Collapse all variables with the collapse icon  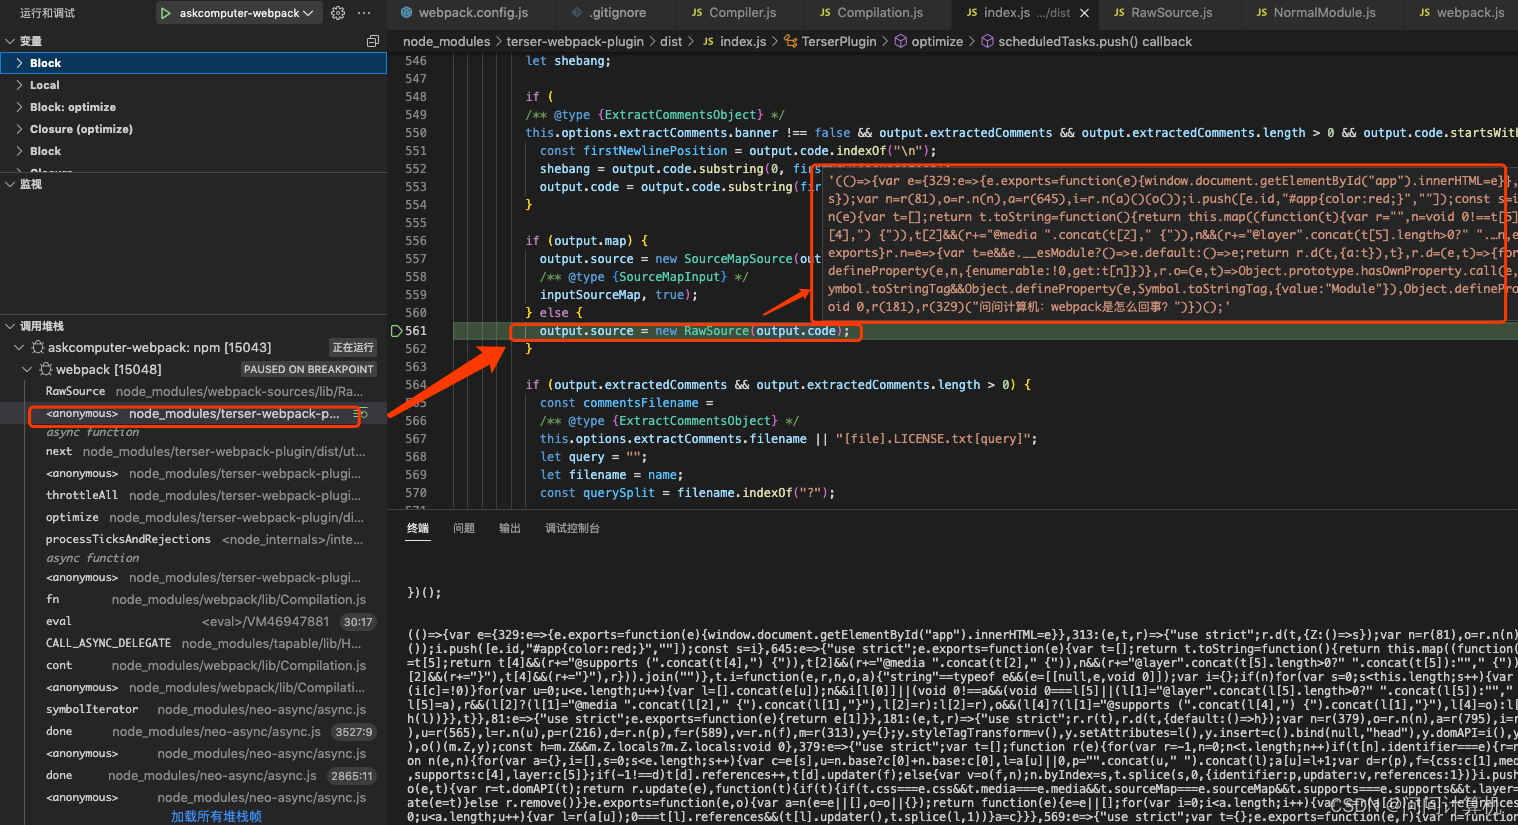tap(373, 41)
